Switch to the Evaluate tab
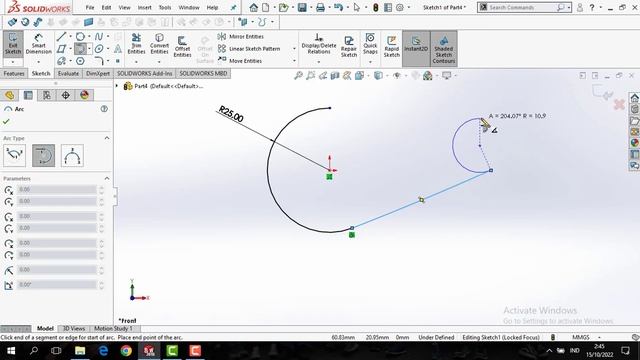The image size is (640, 360). [x=68, y=73]
